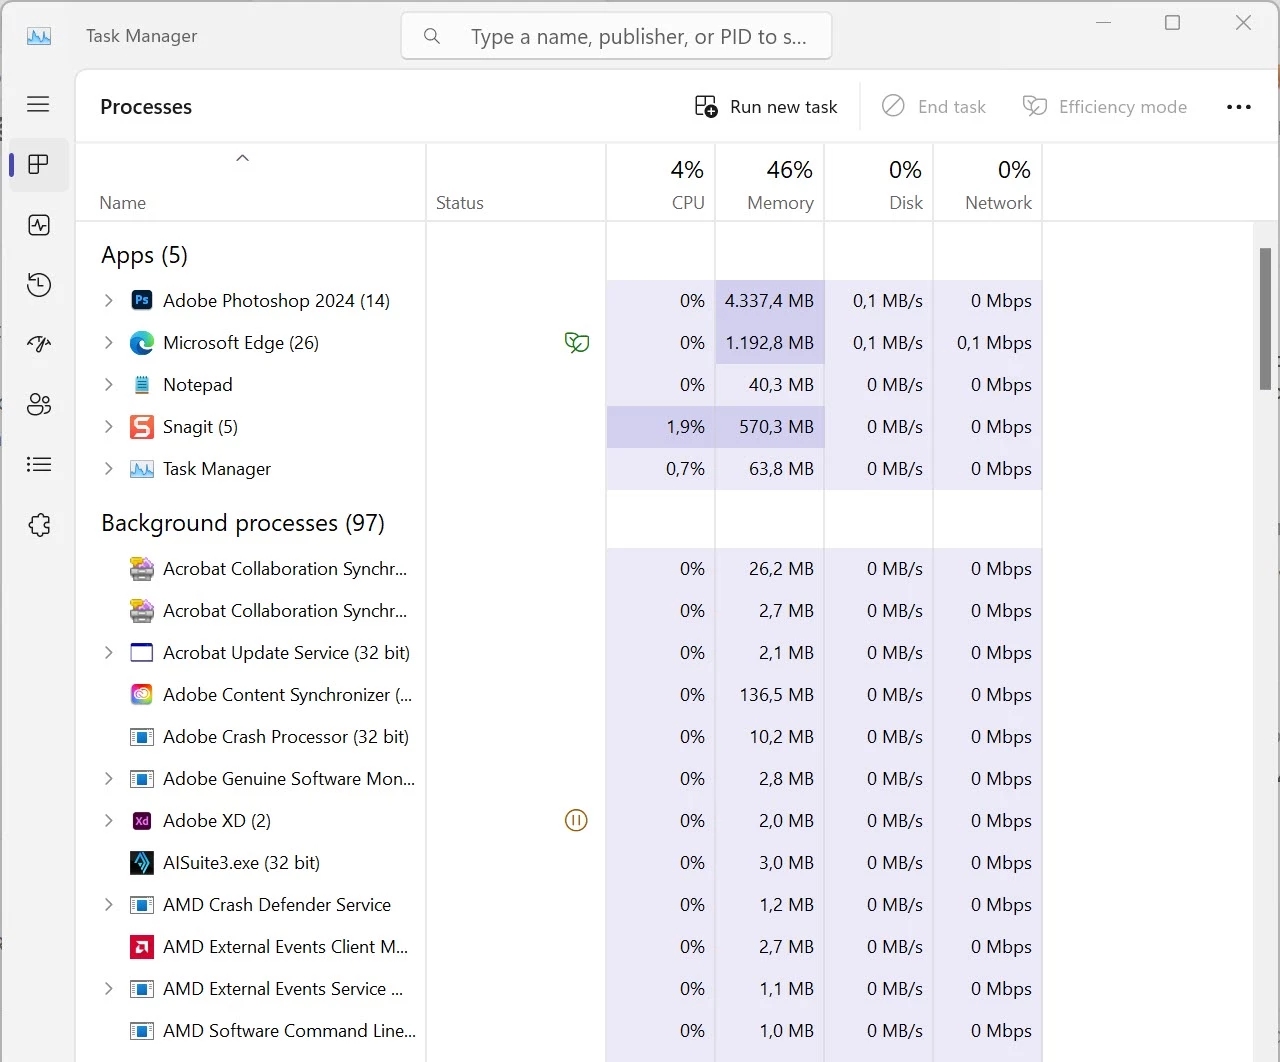
Task: Click the process search input field
Action: tap(617, 37)
